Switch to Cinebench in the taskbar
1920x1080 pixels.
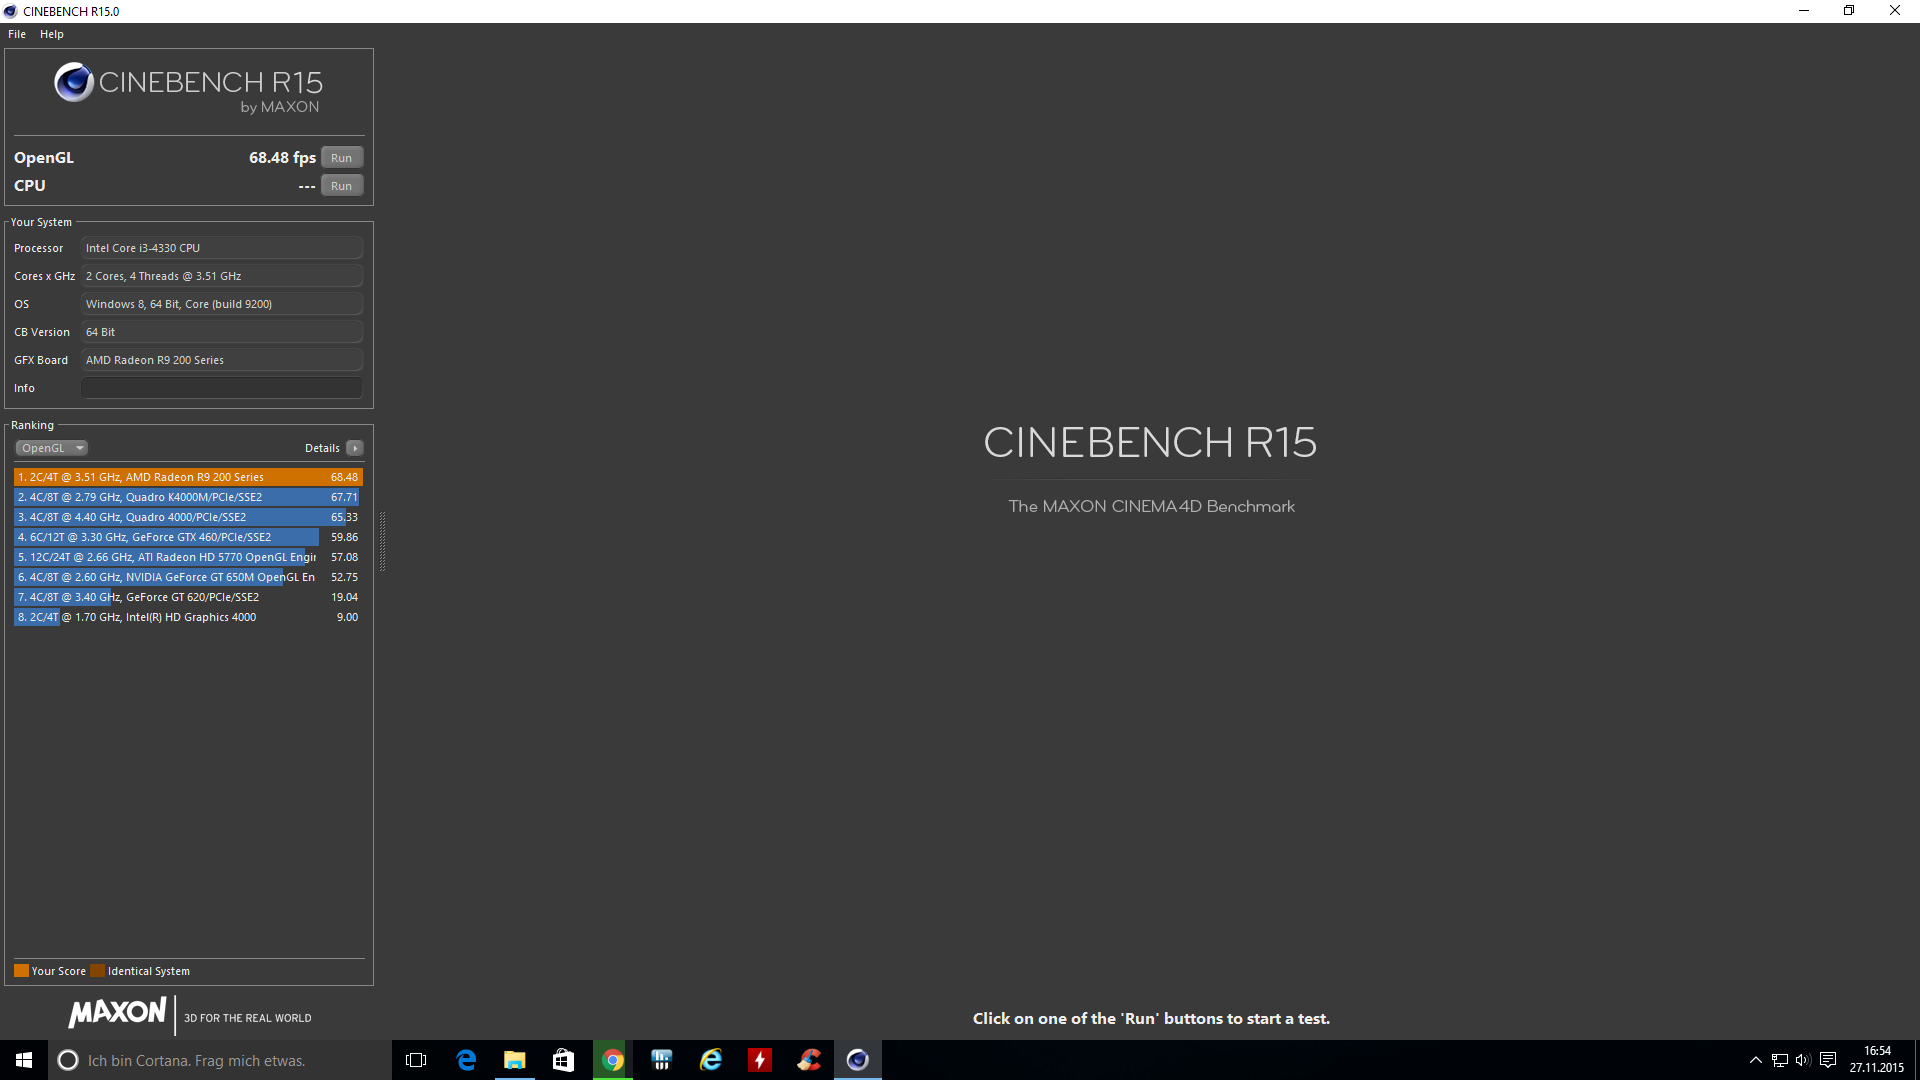point(858,1060)
